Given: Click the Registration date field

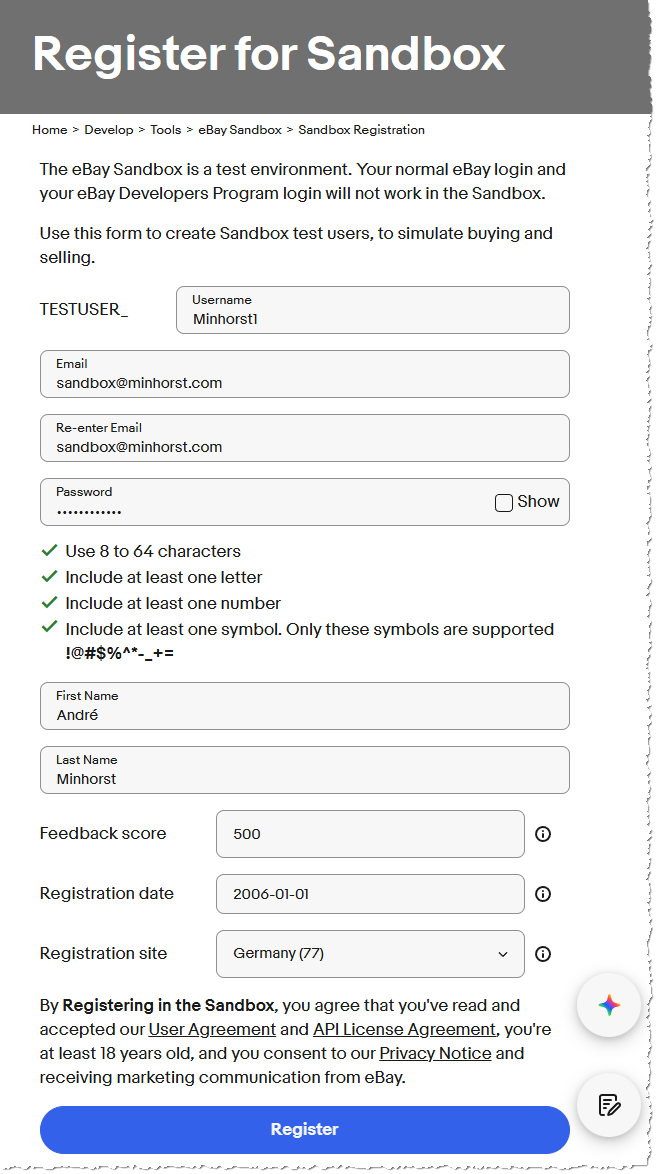Looking at the screenshot, I should pyautogui.click(x=370, y=894).
